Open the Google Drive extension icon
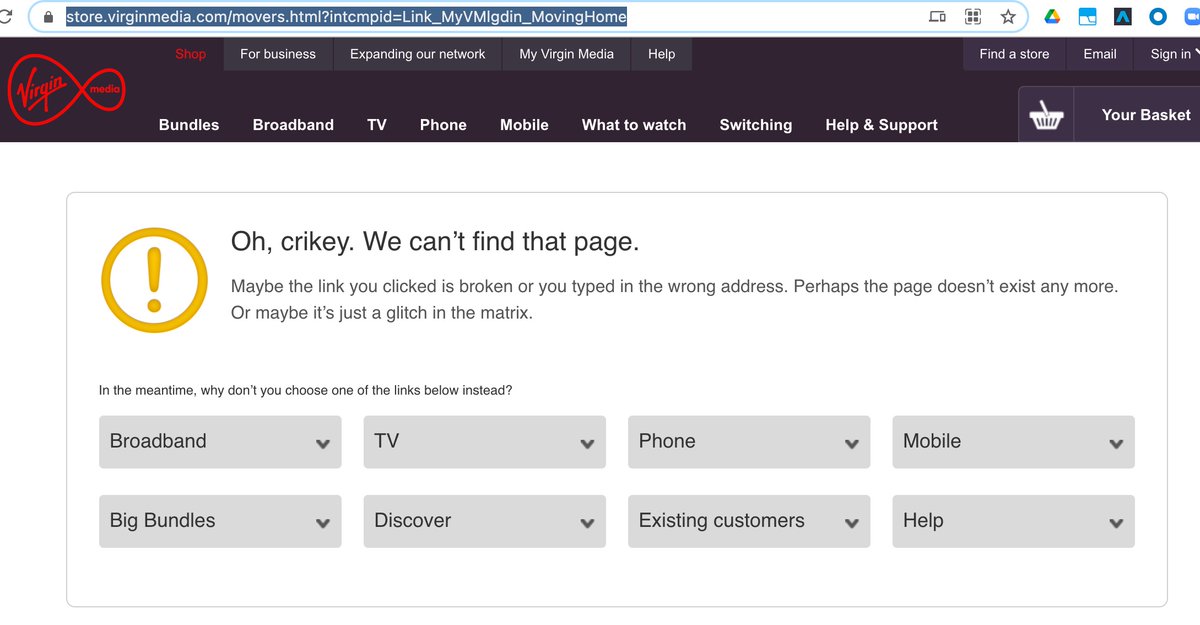This screenshot has height=625, width=1200. tap(1052, 17)
